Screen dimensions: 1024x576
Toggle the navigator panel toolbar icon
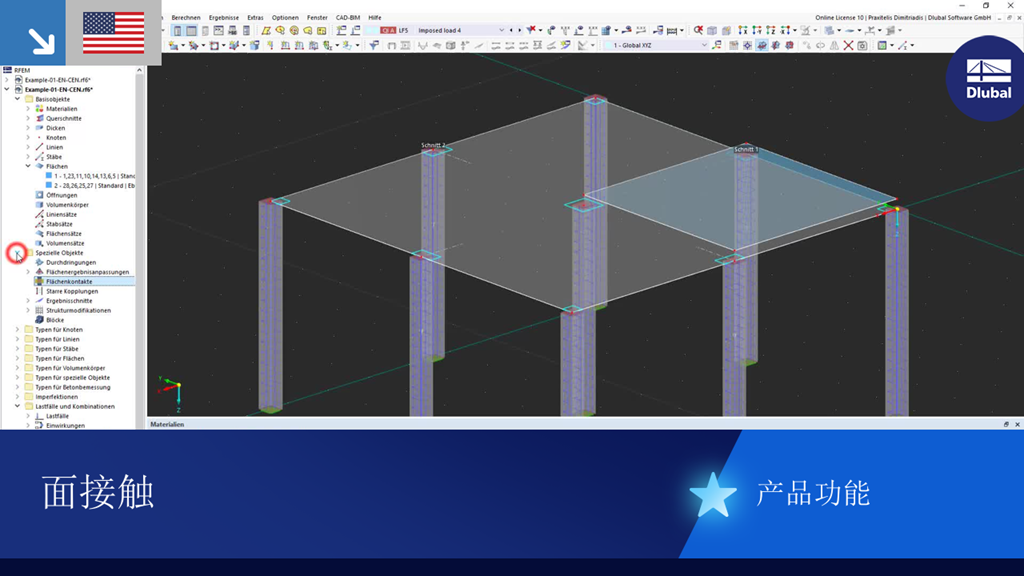[x=178, y=30]
